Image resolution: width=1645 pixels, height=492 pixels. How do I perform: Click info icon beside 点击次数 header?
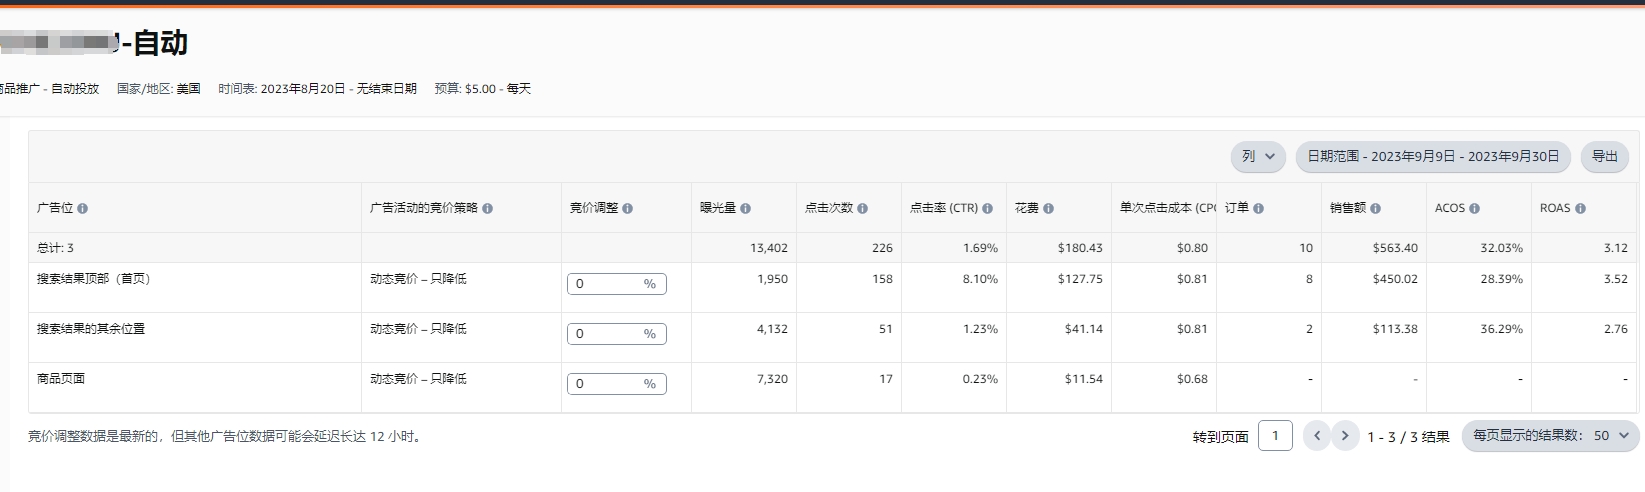point(863,209)
